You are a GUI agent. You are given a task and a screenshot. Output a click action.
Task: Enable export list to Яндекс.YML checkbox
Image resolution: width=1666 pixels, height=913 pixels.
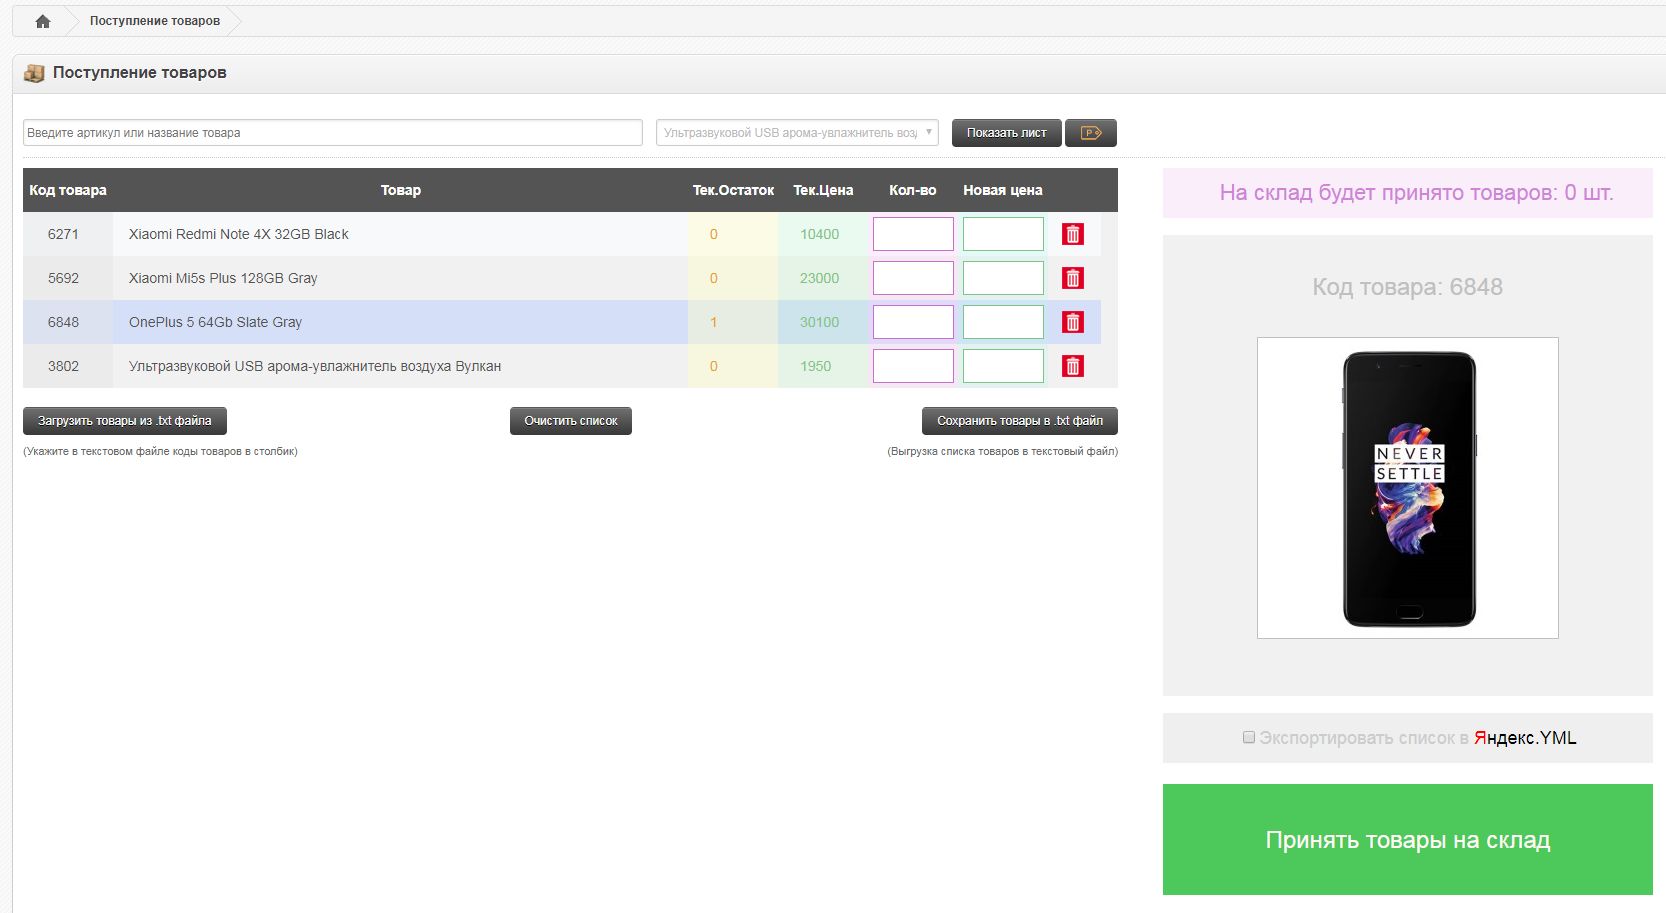coord(1248,737)
